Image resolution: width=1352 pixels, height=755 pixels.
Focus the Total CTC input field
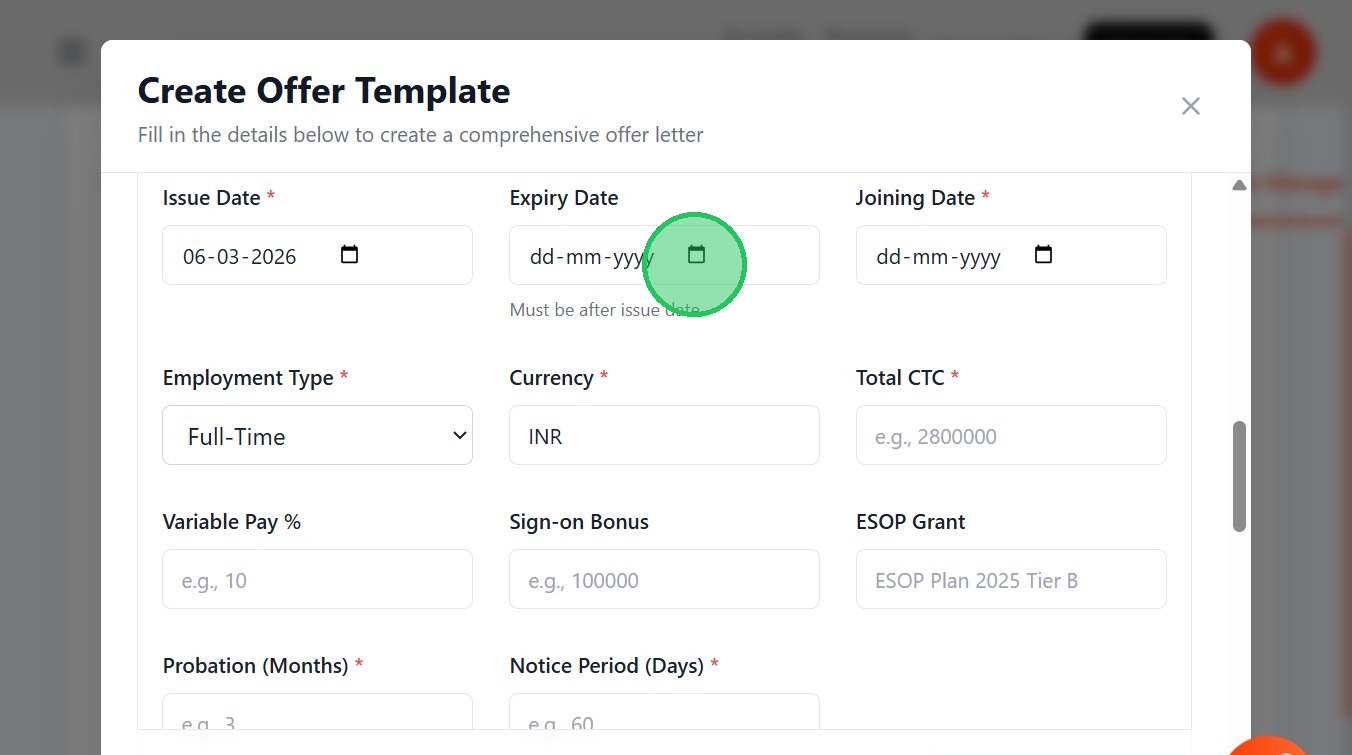(x=1011, y=435)
